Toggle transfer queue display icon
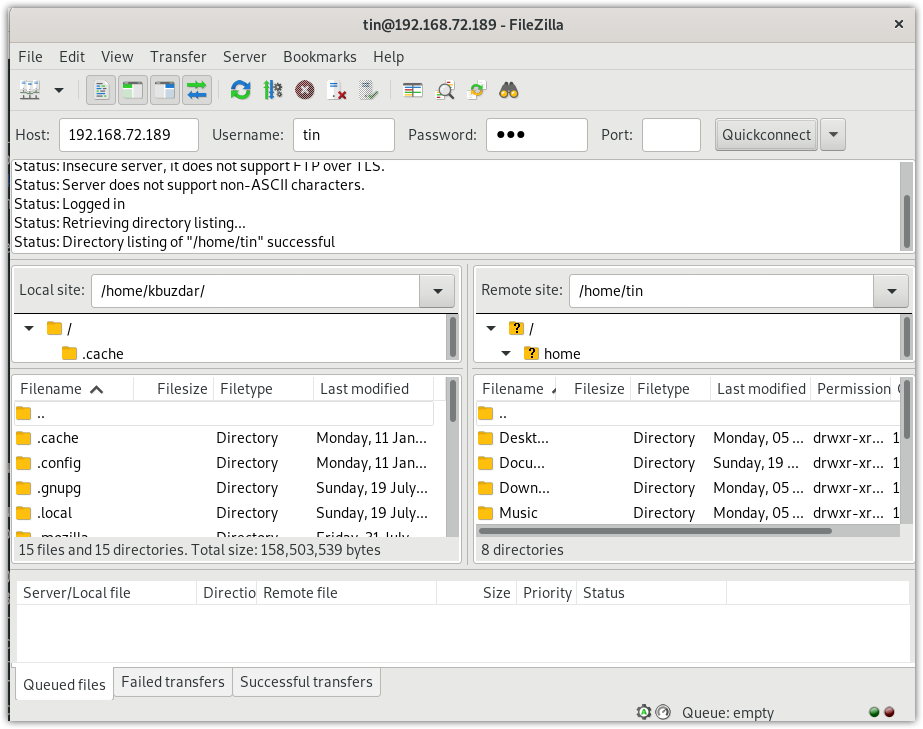Viewport: 923px width, 729px height. tap(196, 91)
